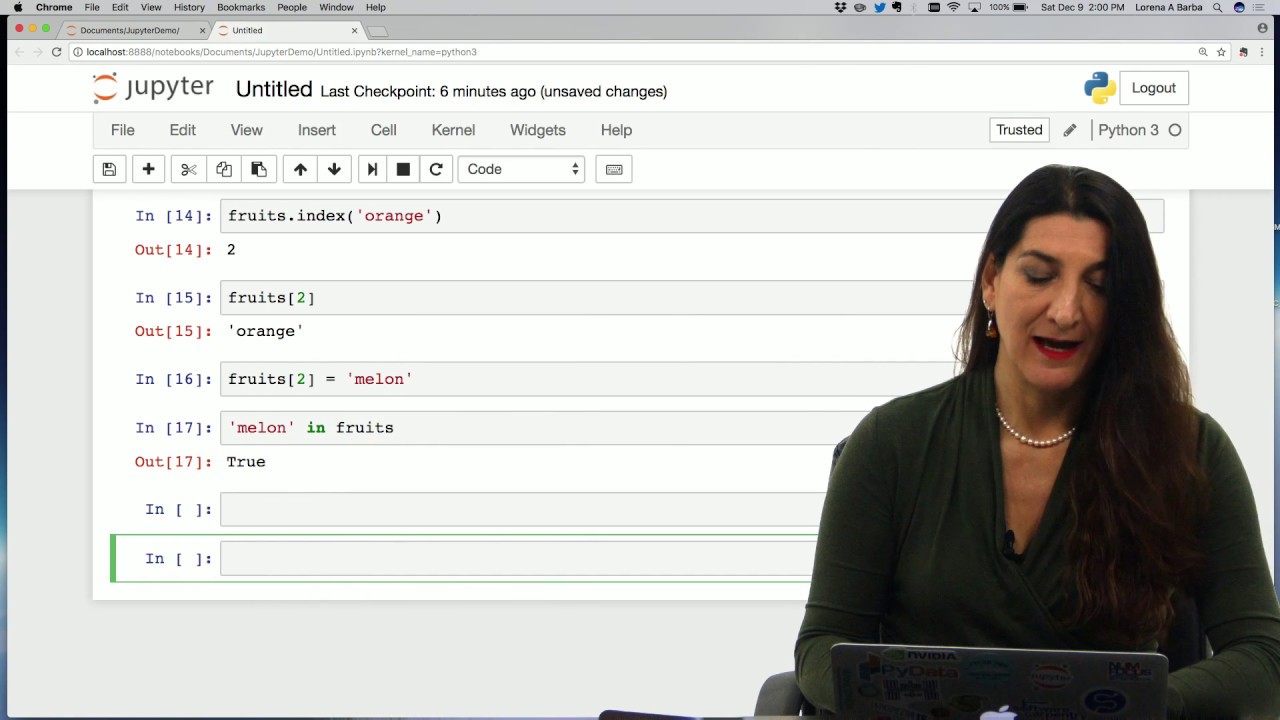Click the Trusted notebook button
Viewport: 1280px width, 720px height.
click(x=1019, y=130)
